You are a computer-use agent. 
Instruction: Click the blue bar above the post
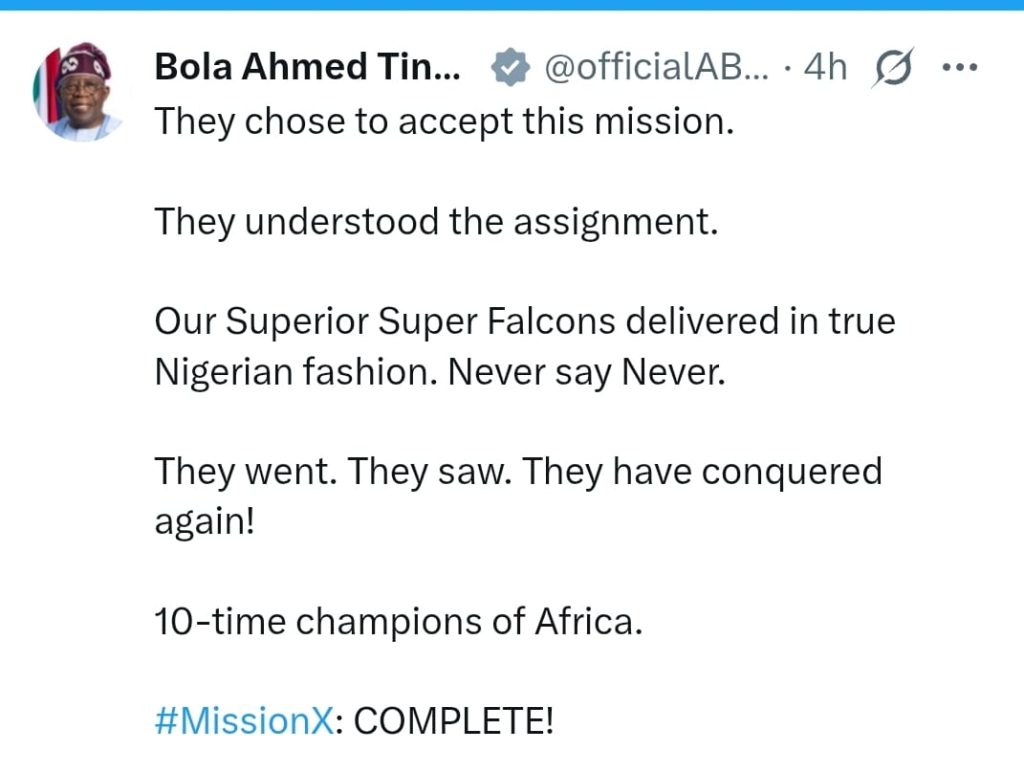[512, 5]
